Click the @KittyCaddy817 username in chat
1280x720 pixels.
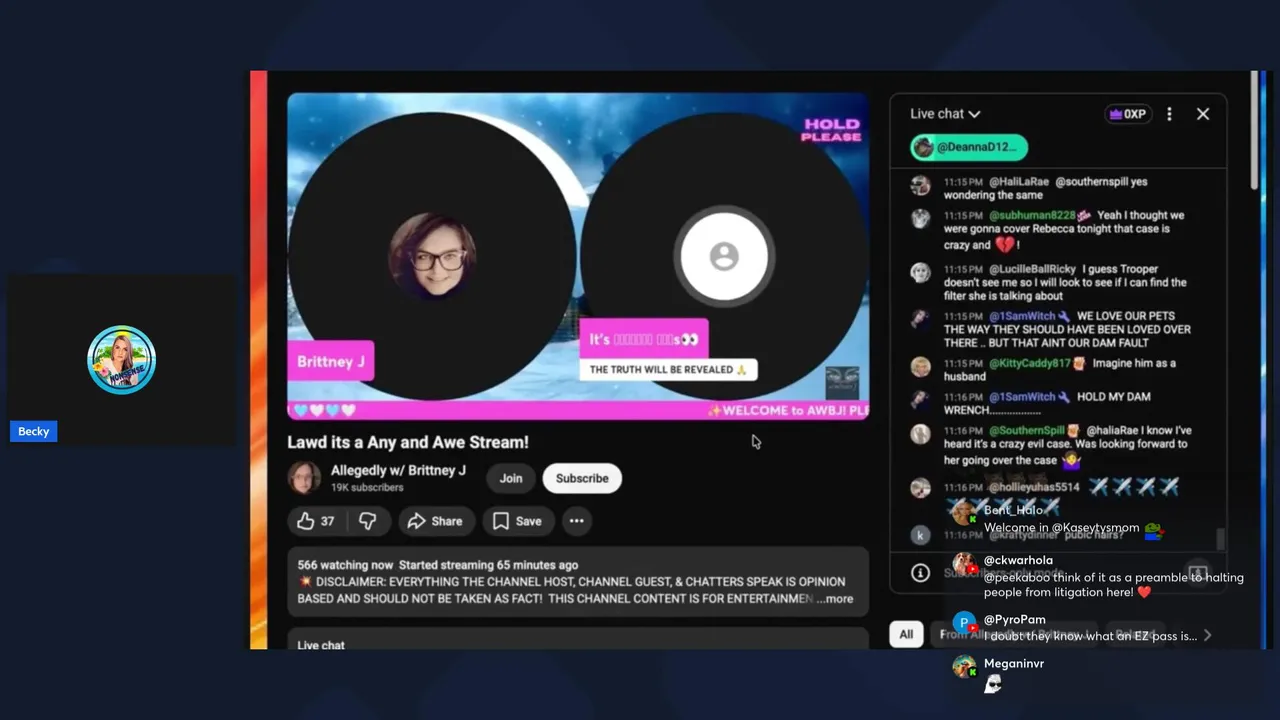[1030, 364]
